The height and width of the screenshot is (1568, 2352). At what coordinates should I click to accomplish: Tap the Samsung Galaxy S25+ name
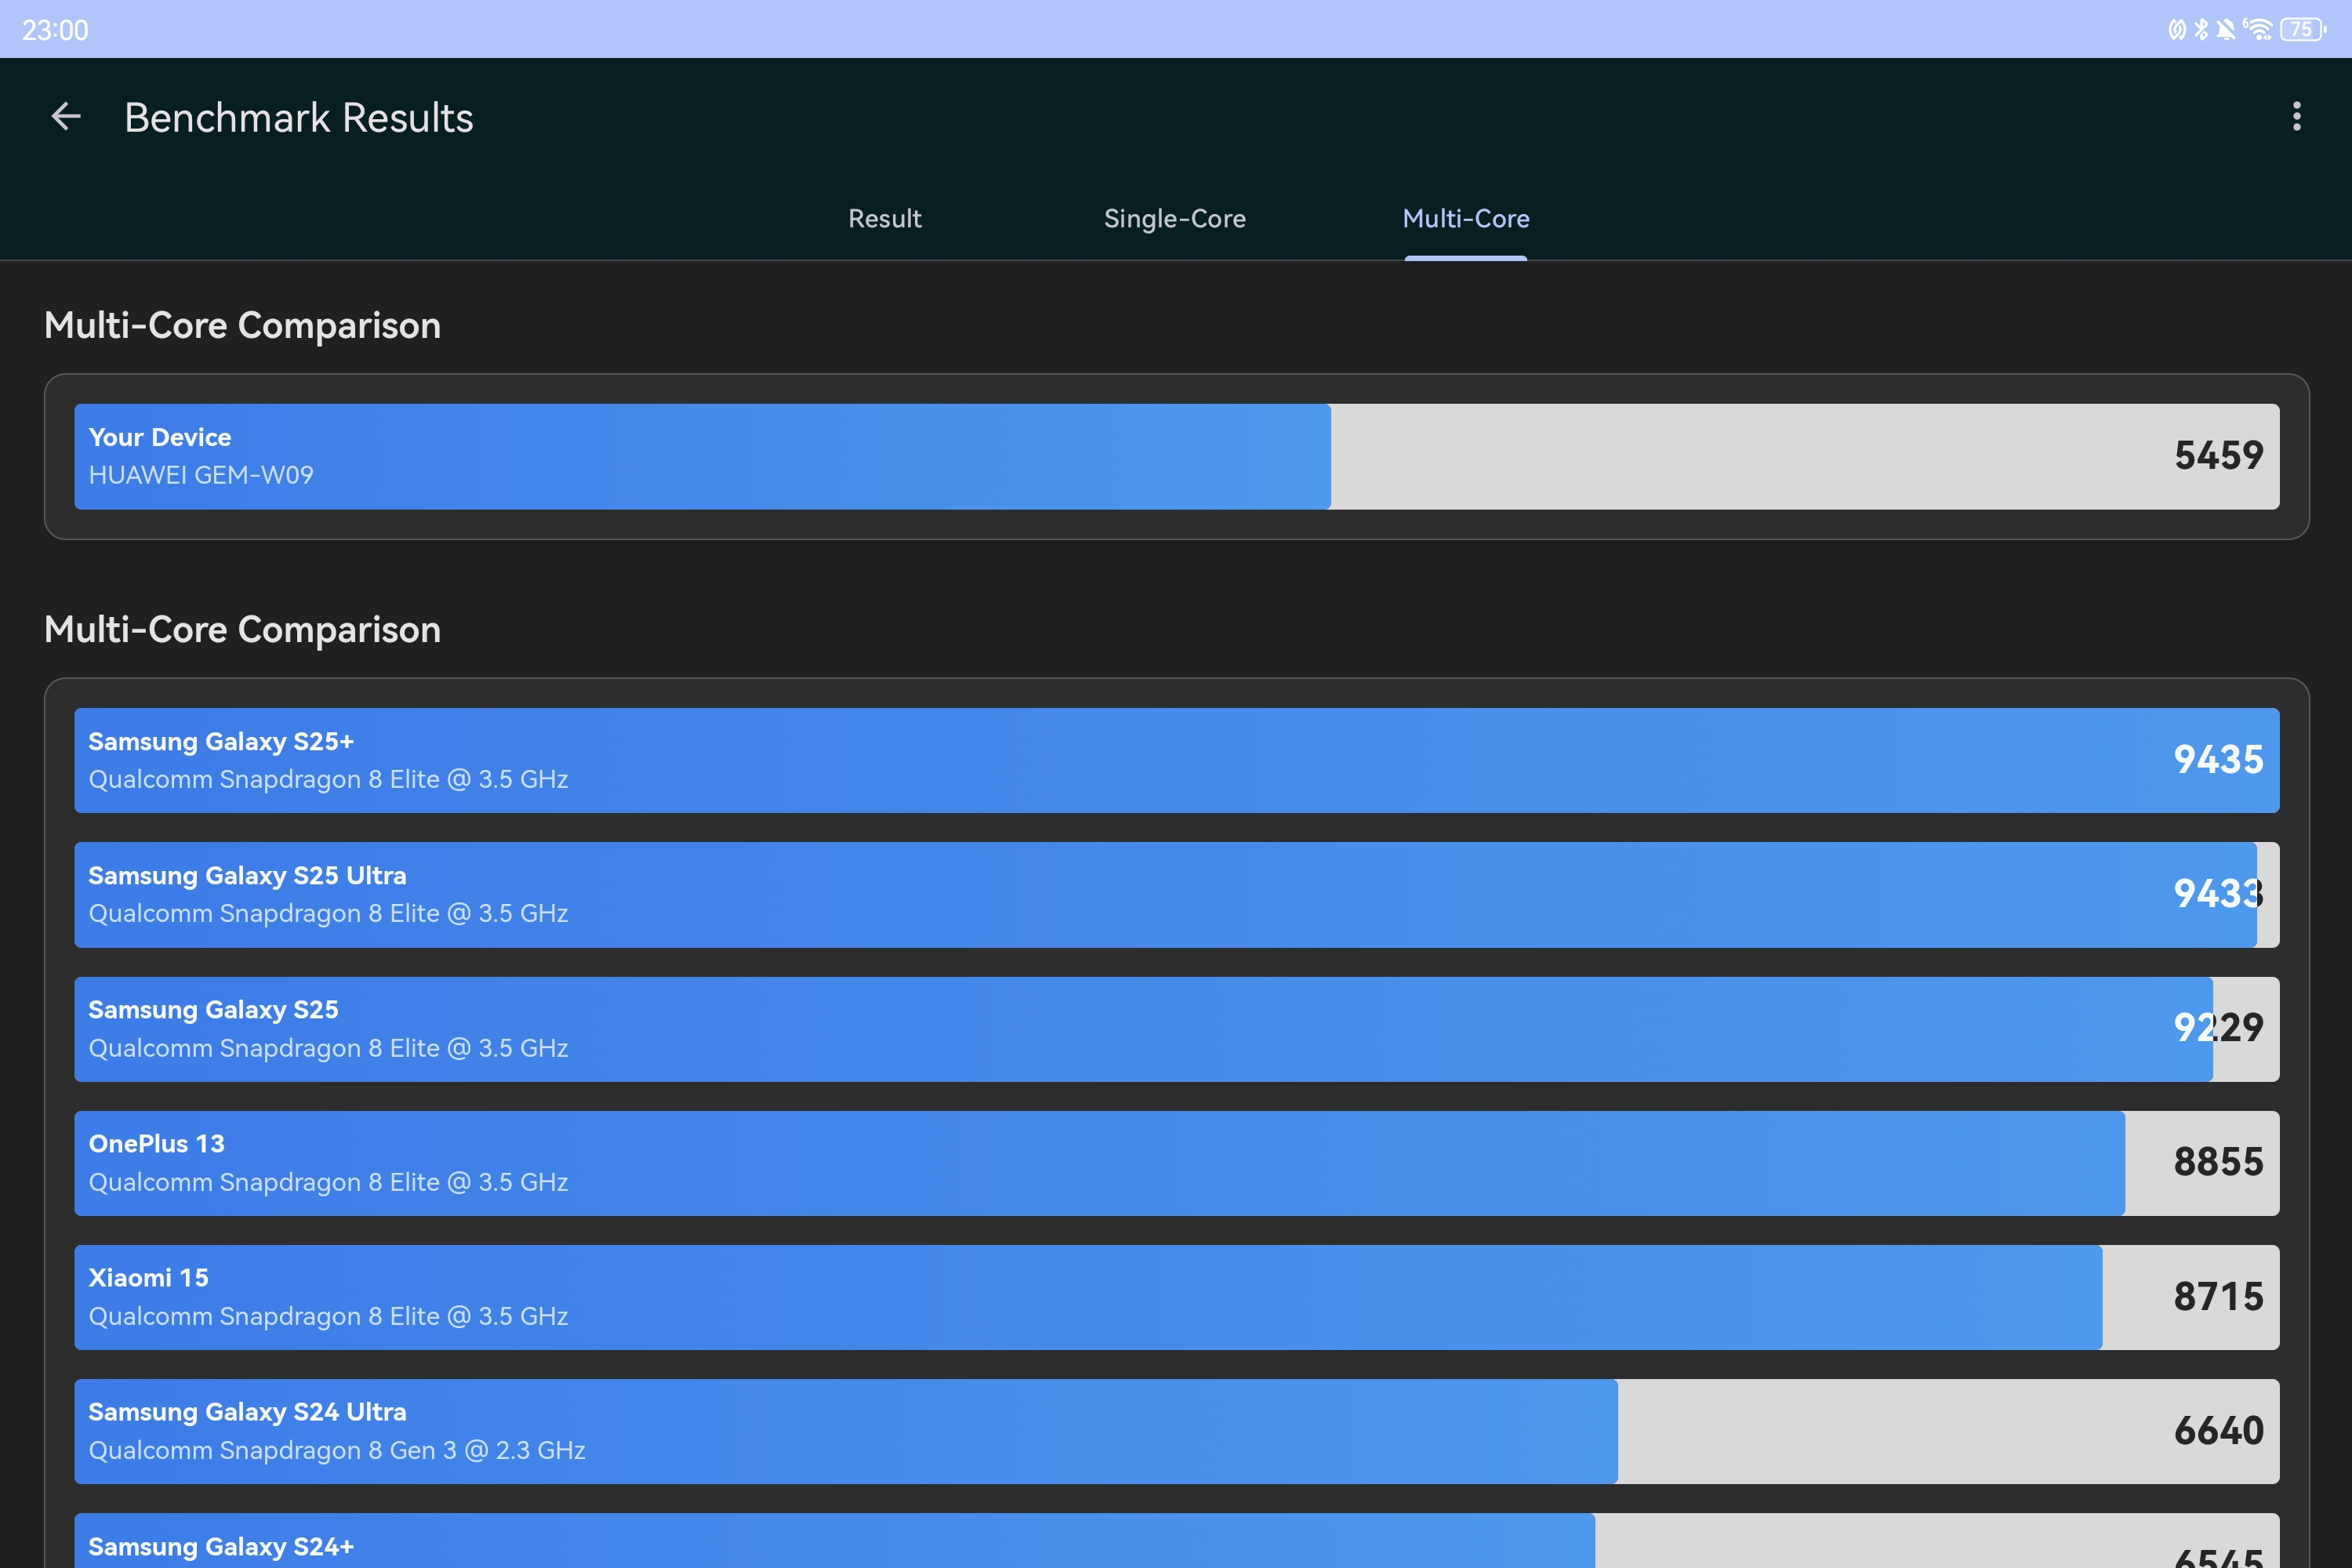pos(221,742)
